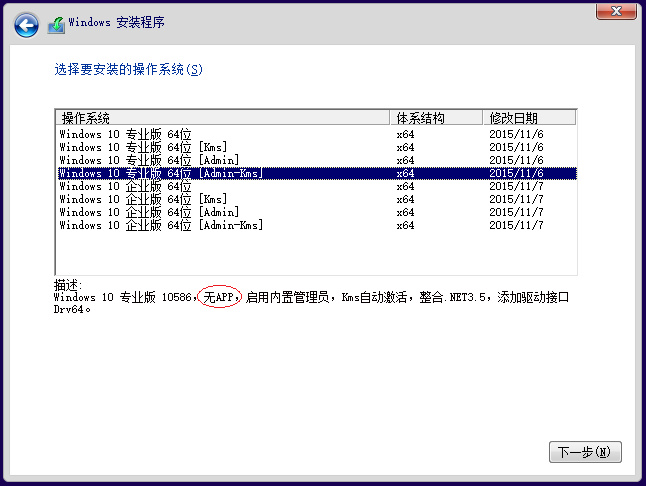
Task: Select Windows 10 企业版 64位 [Admin-Kms] row
Action: click(316, 225)
